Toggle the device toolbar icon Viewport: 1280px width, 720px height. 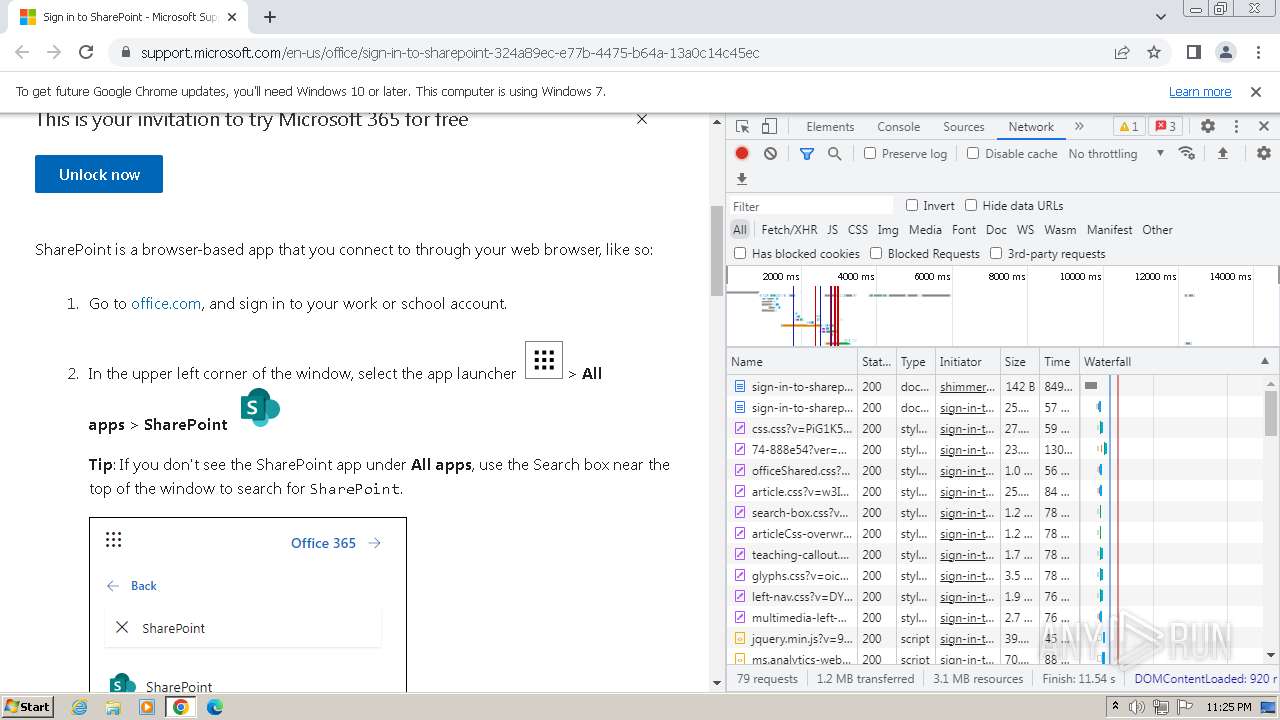point(769,127)
